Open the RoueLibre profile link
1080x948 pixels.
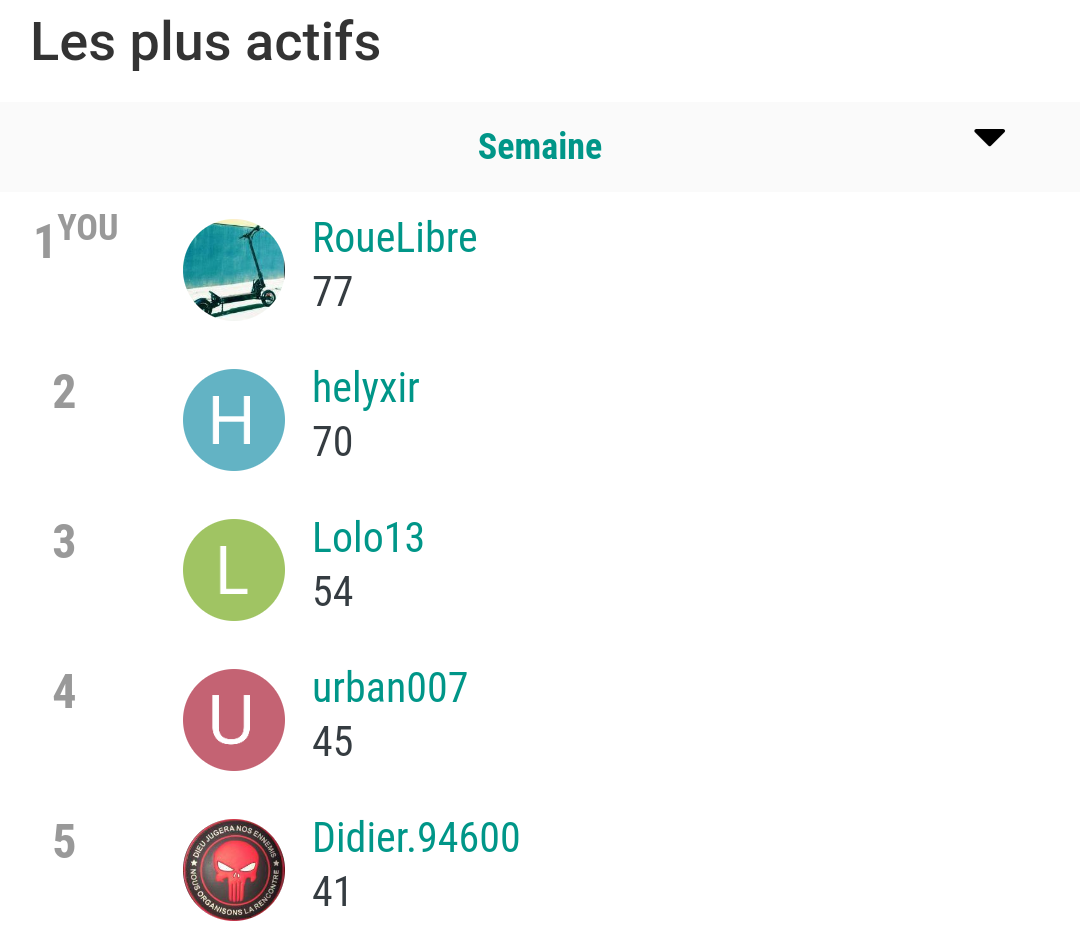[395, 238]
